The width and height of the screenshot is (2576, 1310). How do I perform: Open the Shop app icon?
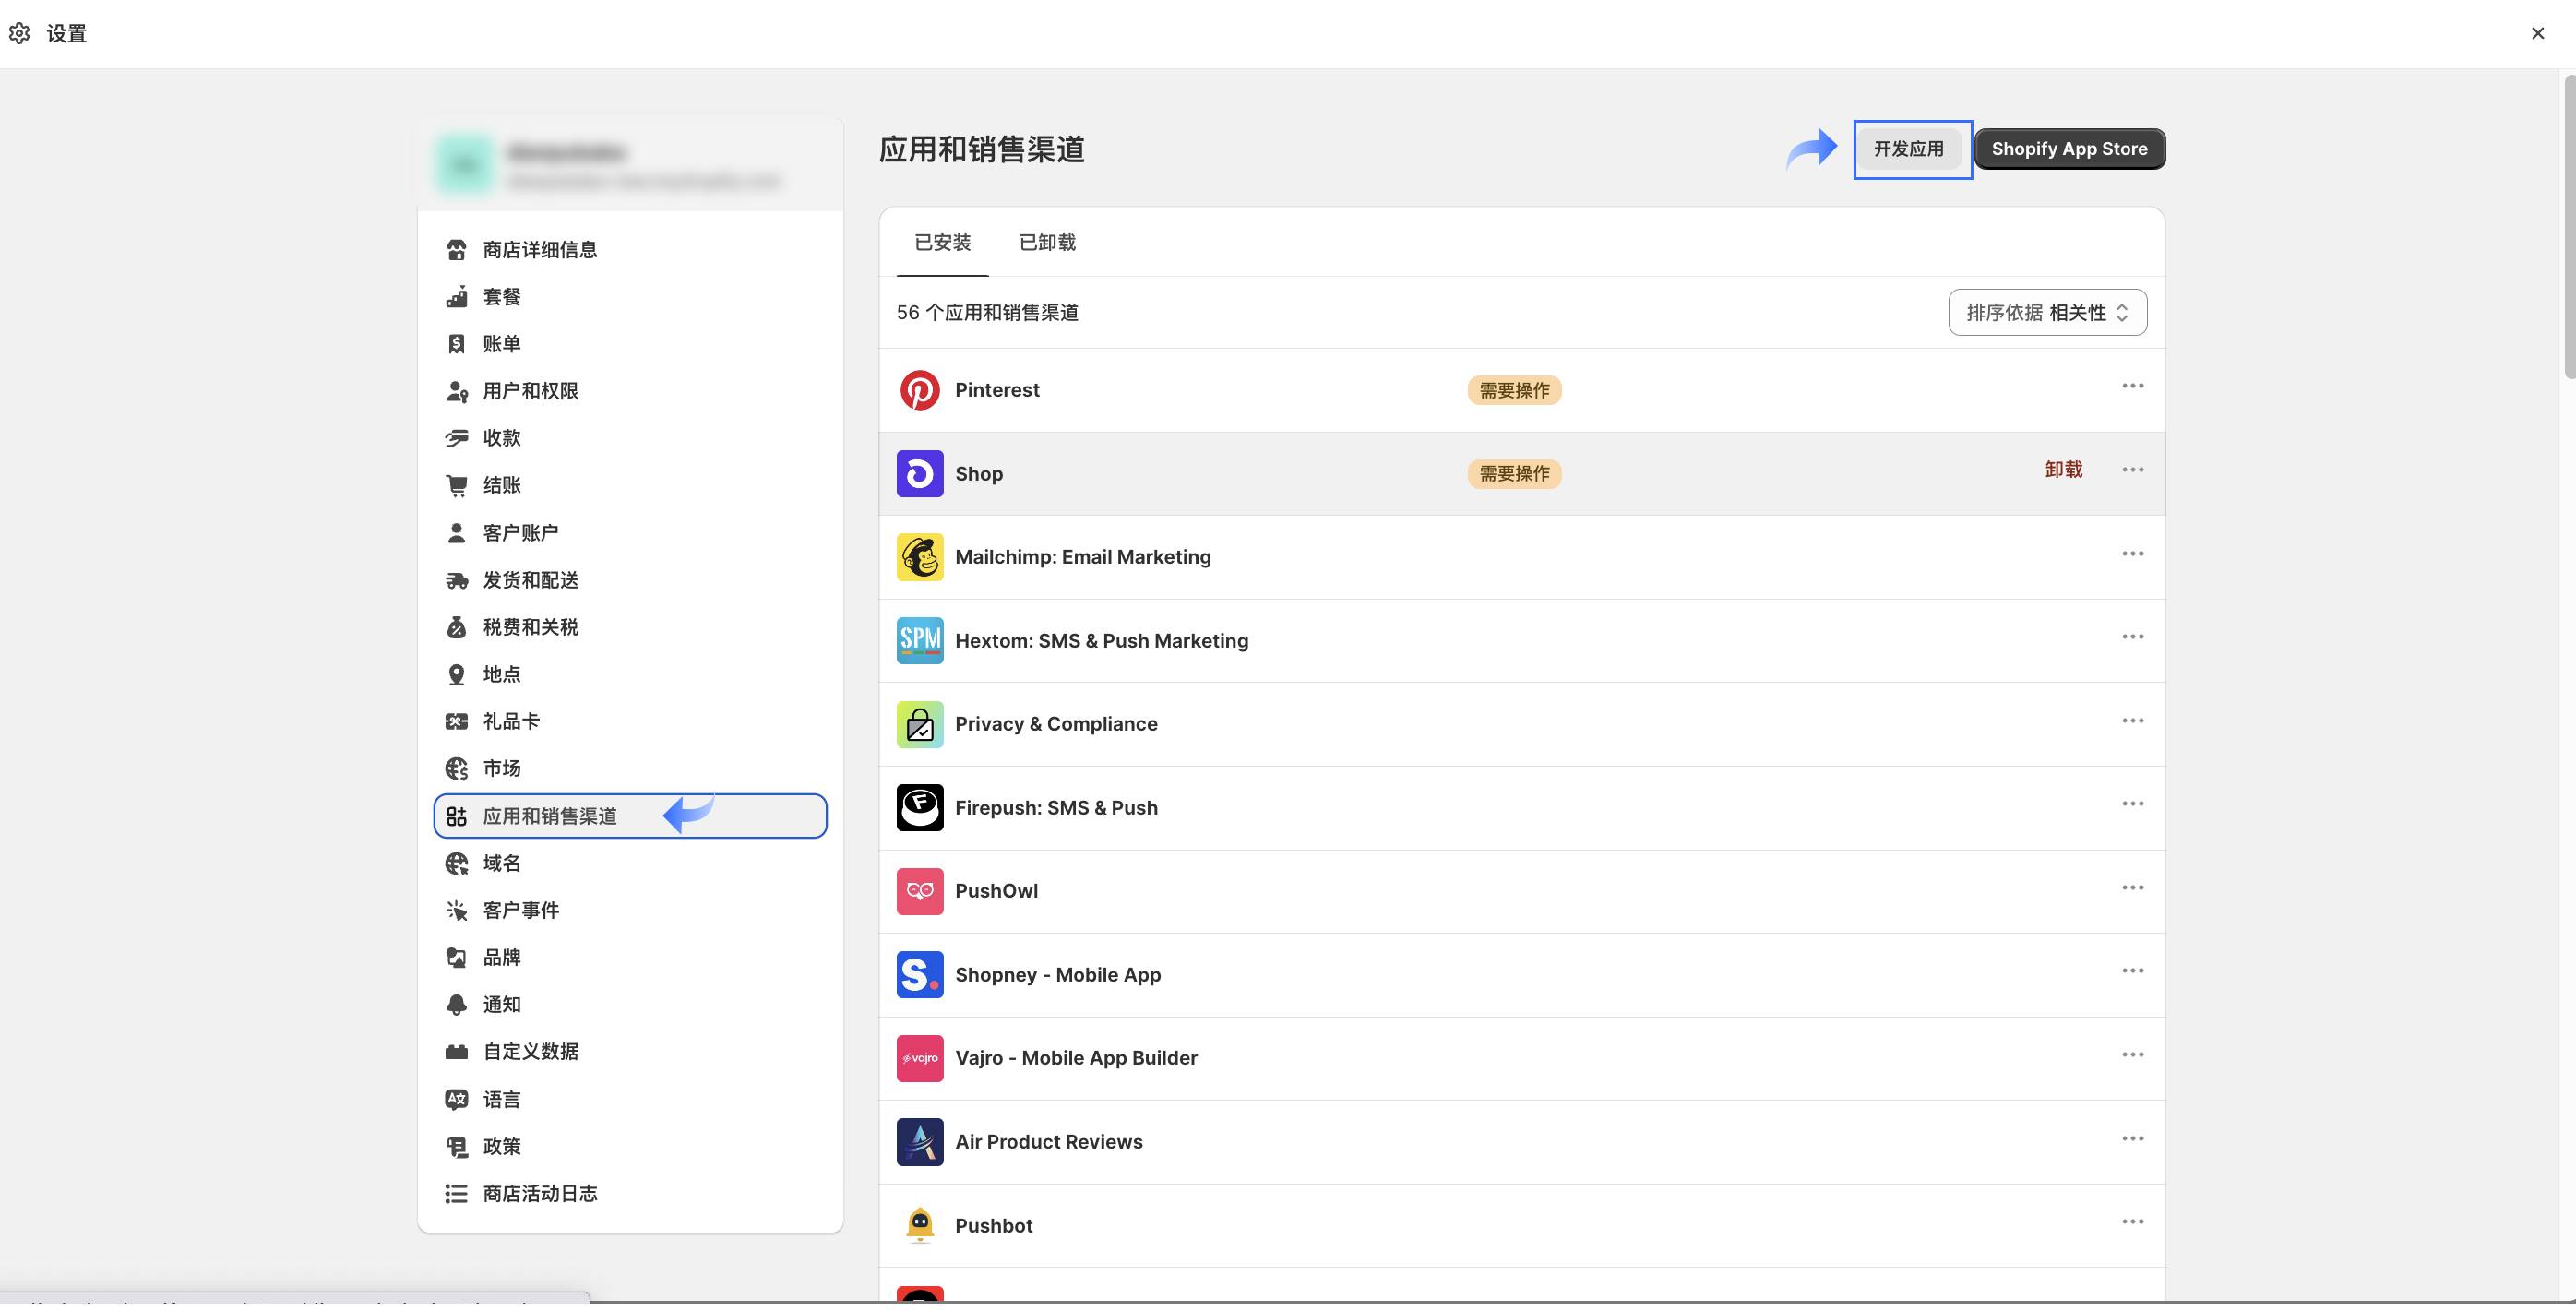point(919,474)
